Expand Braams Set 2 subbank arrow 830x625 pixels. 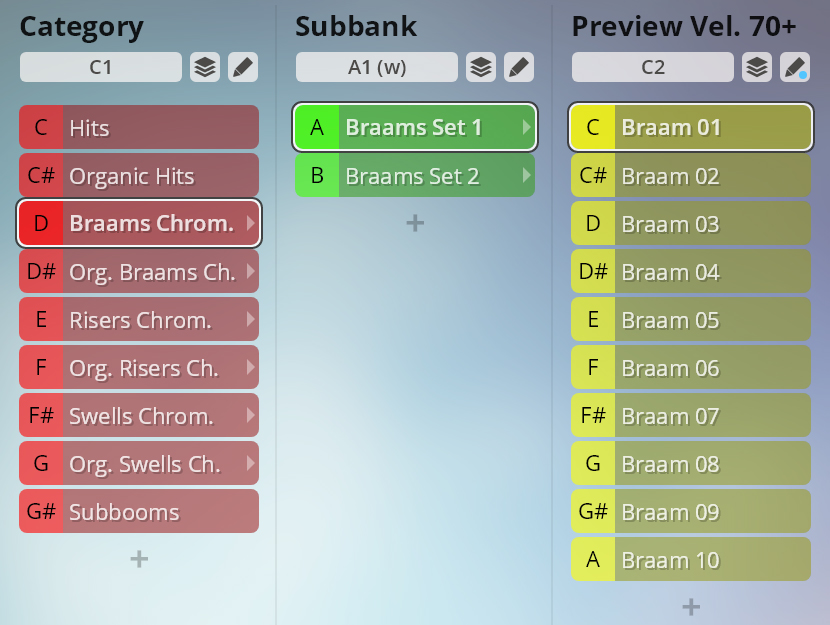(x=526, y=176)
